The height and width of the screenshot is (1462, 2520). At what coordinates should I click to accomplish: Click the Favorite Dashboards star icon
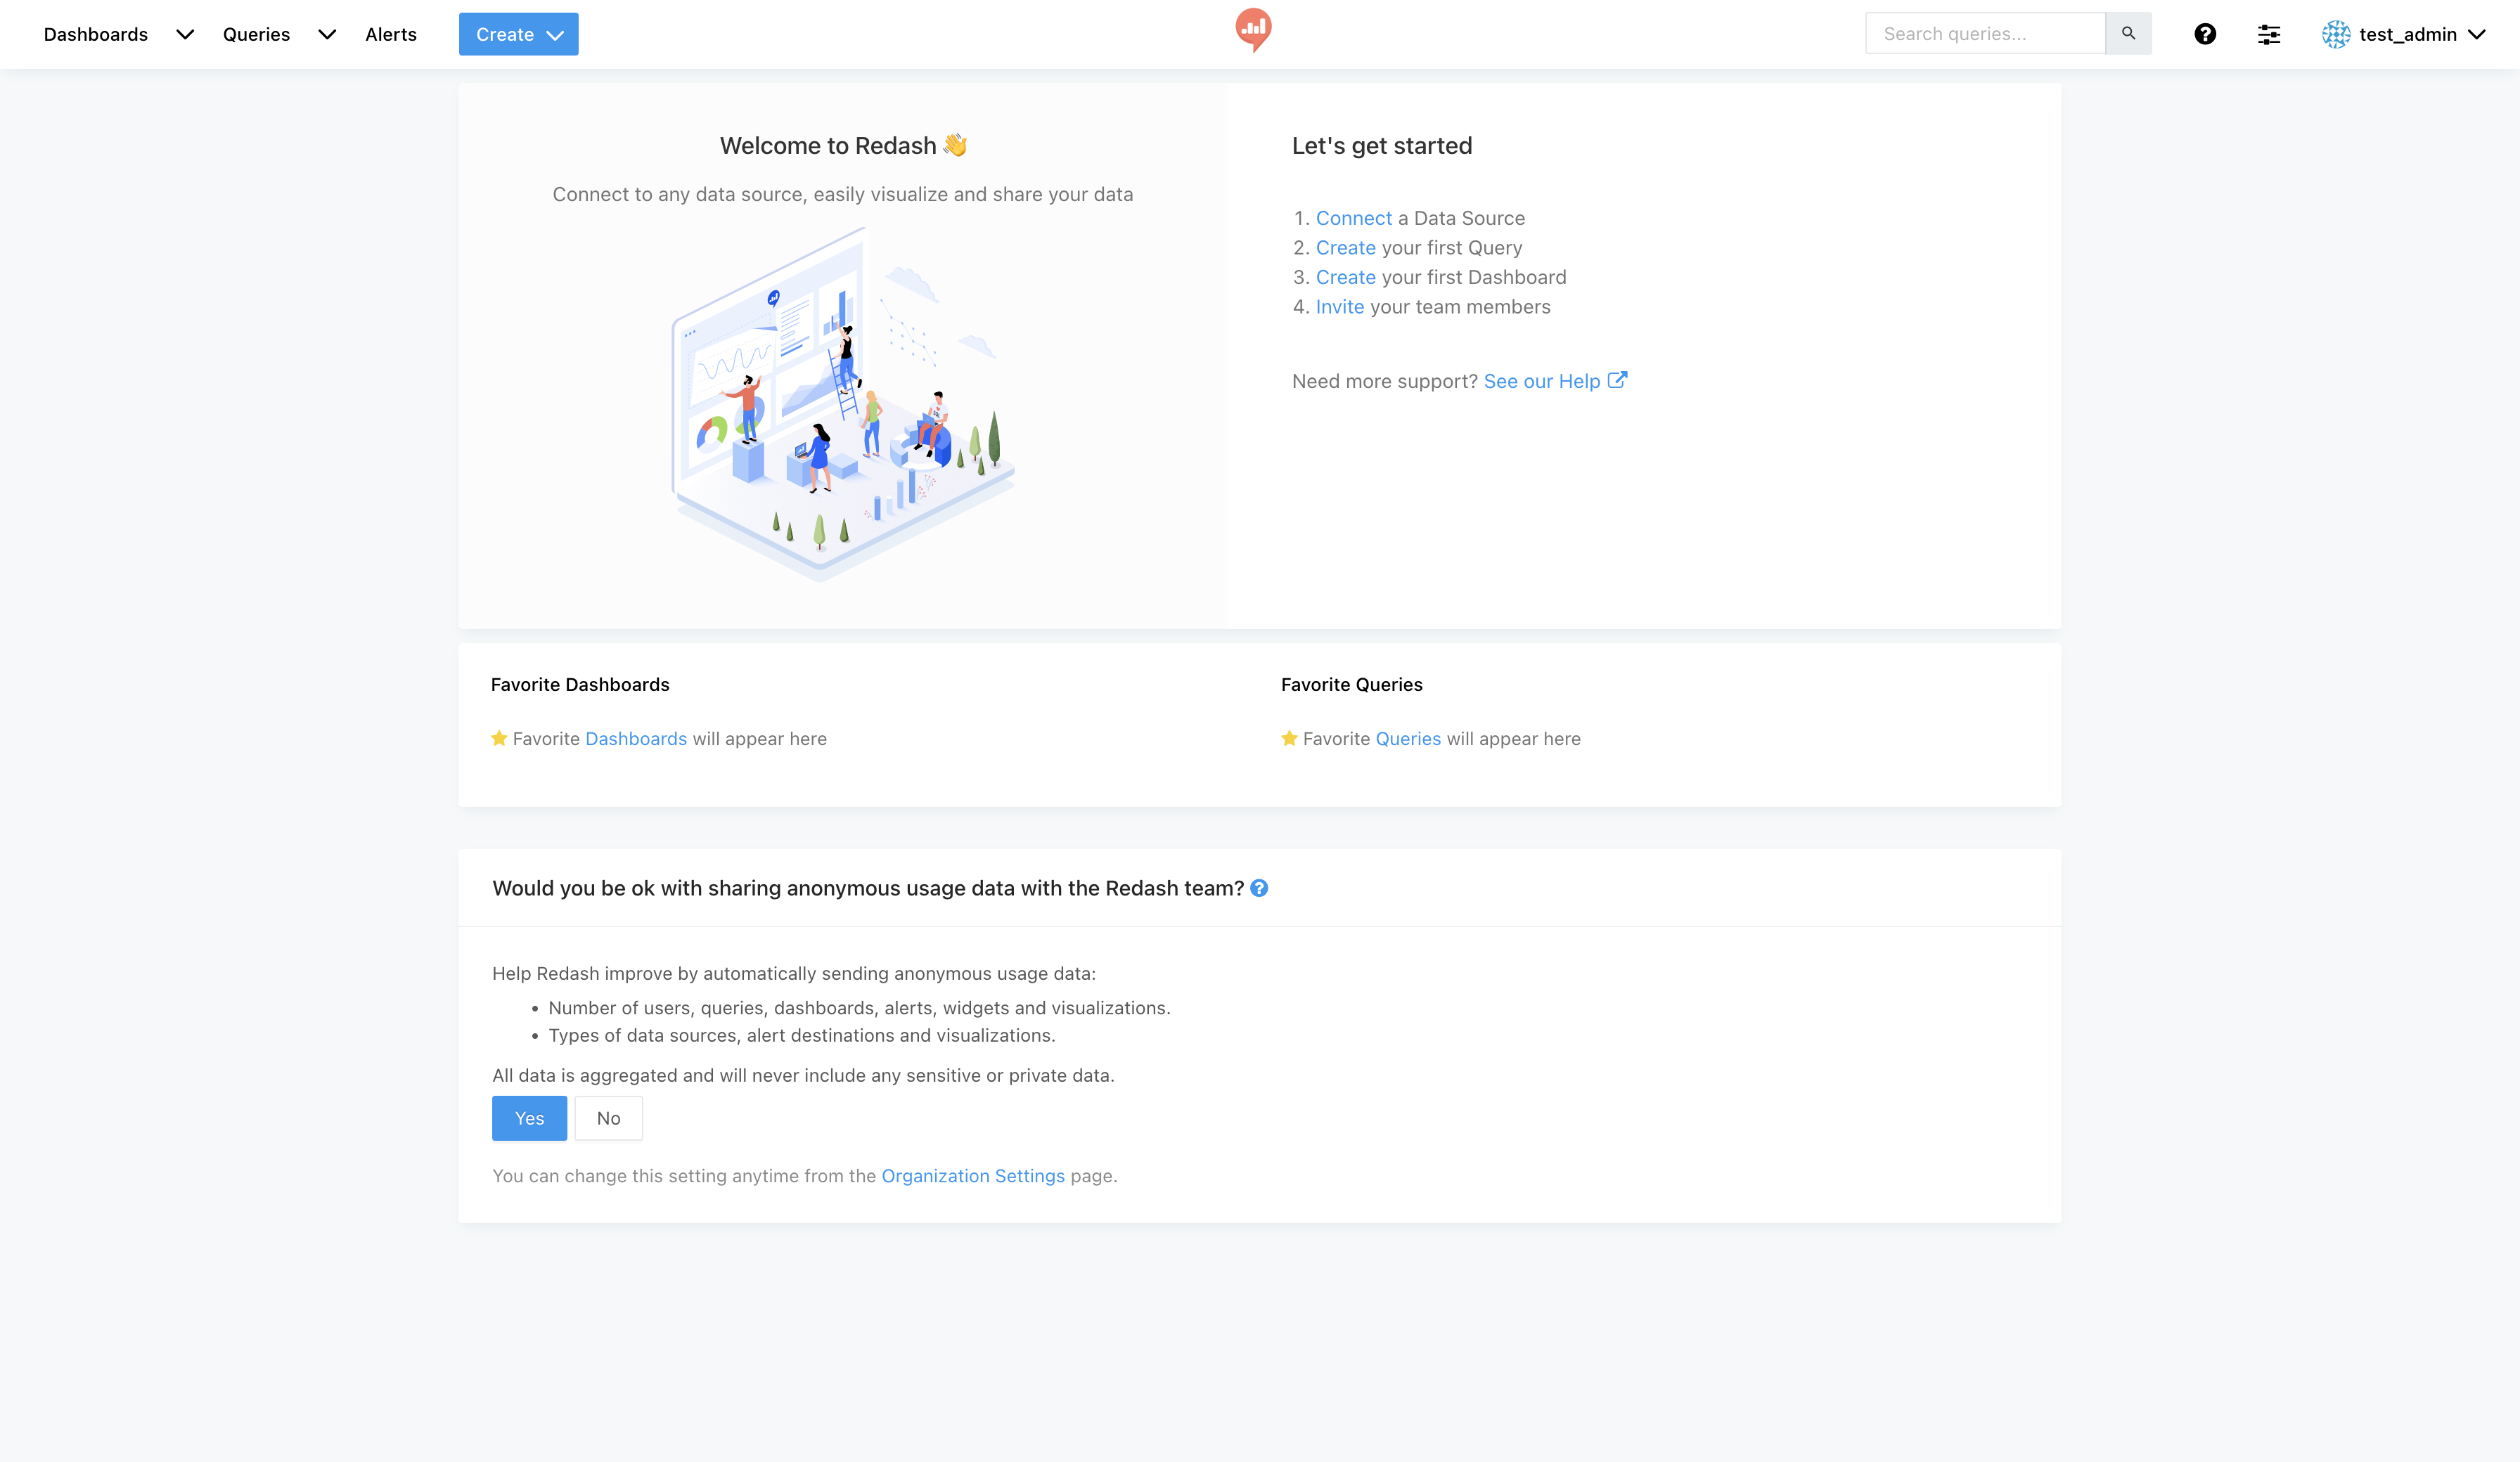pyautogui.click(x=499, y=738)
